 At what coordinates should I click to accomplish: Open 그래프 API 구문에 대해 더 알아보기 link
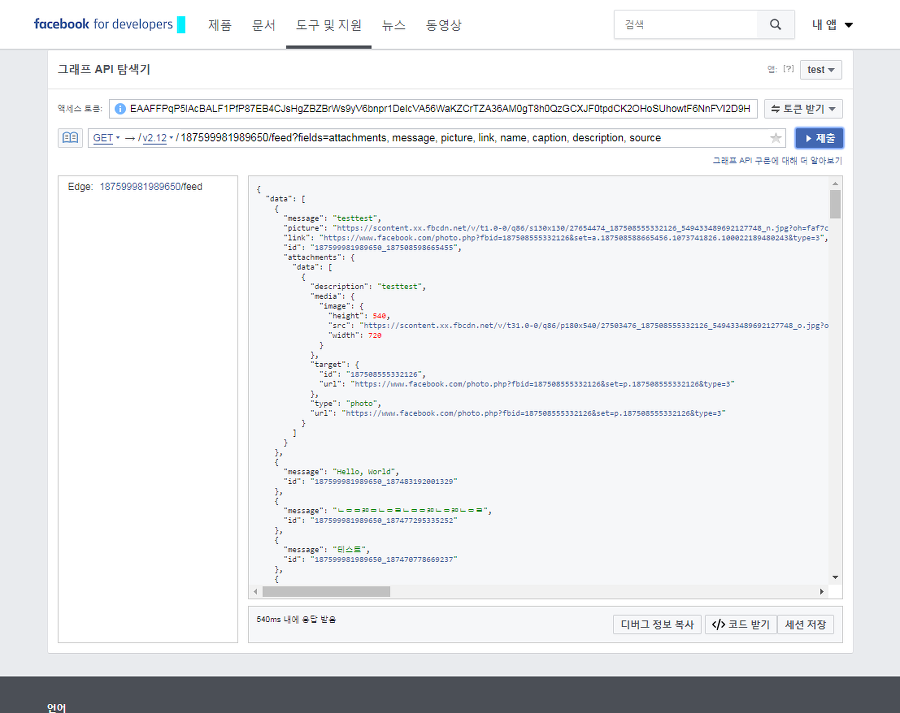tap(777, 161)
